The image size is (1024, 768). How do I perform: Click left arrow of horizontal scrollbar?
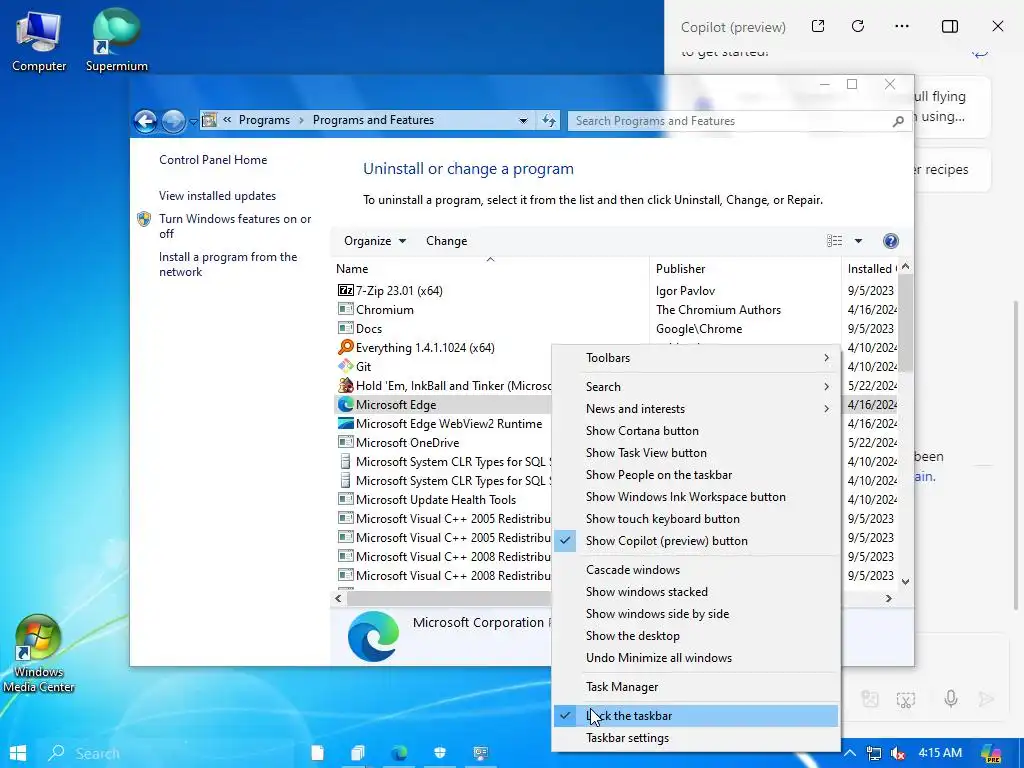[x=338, y=598]
